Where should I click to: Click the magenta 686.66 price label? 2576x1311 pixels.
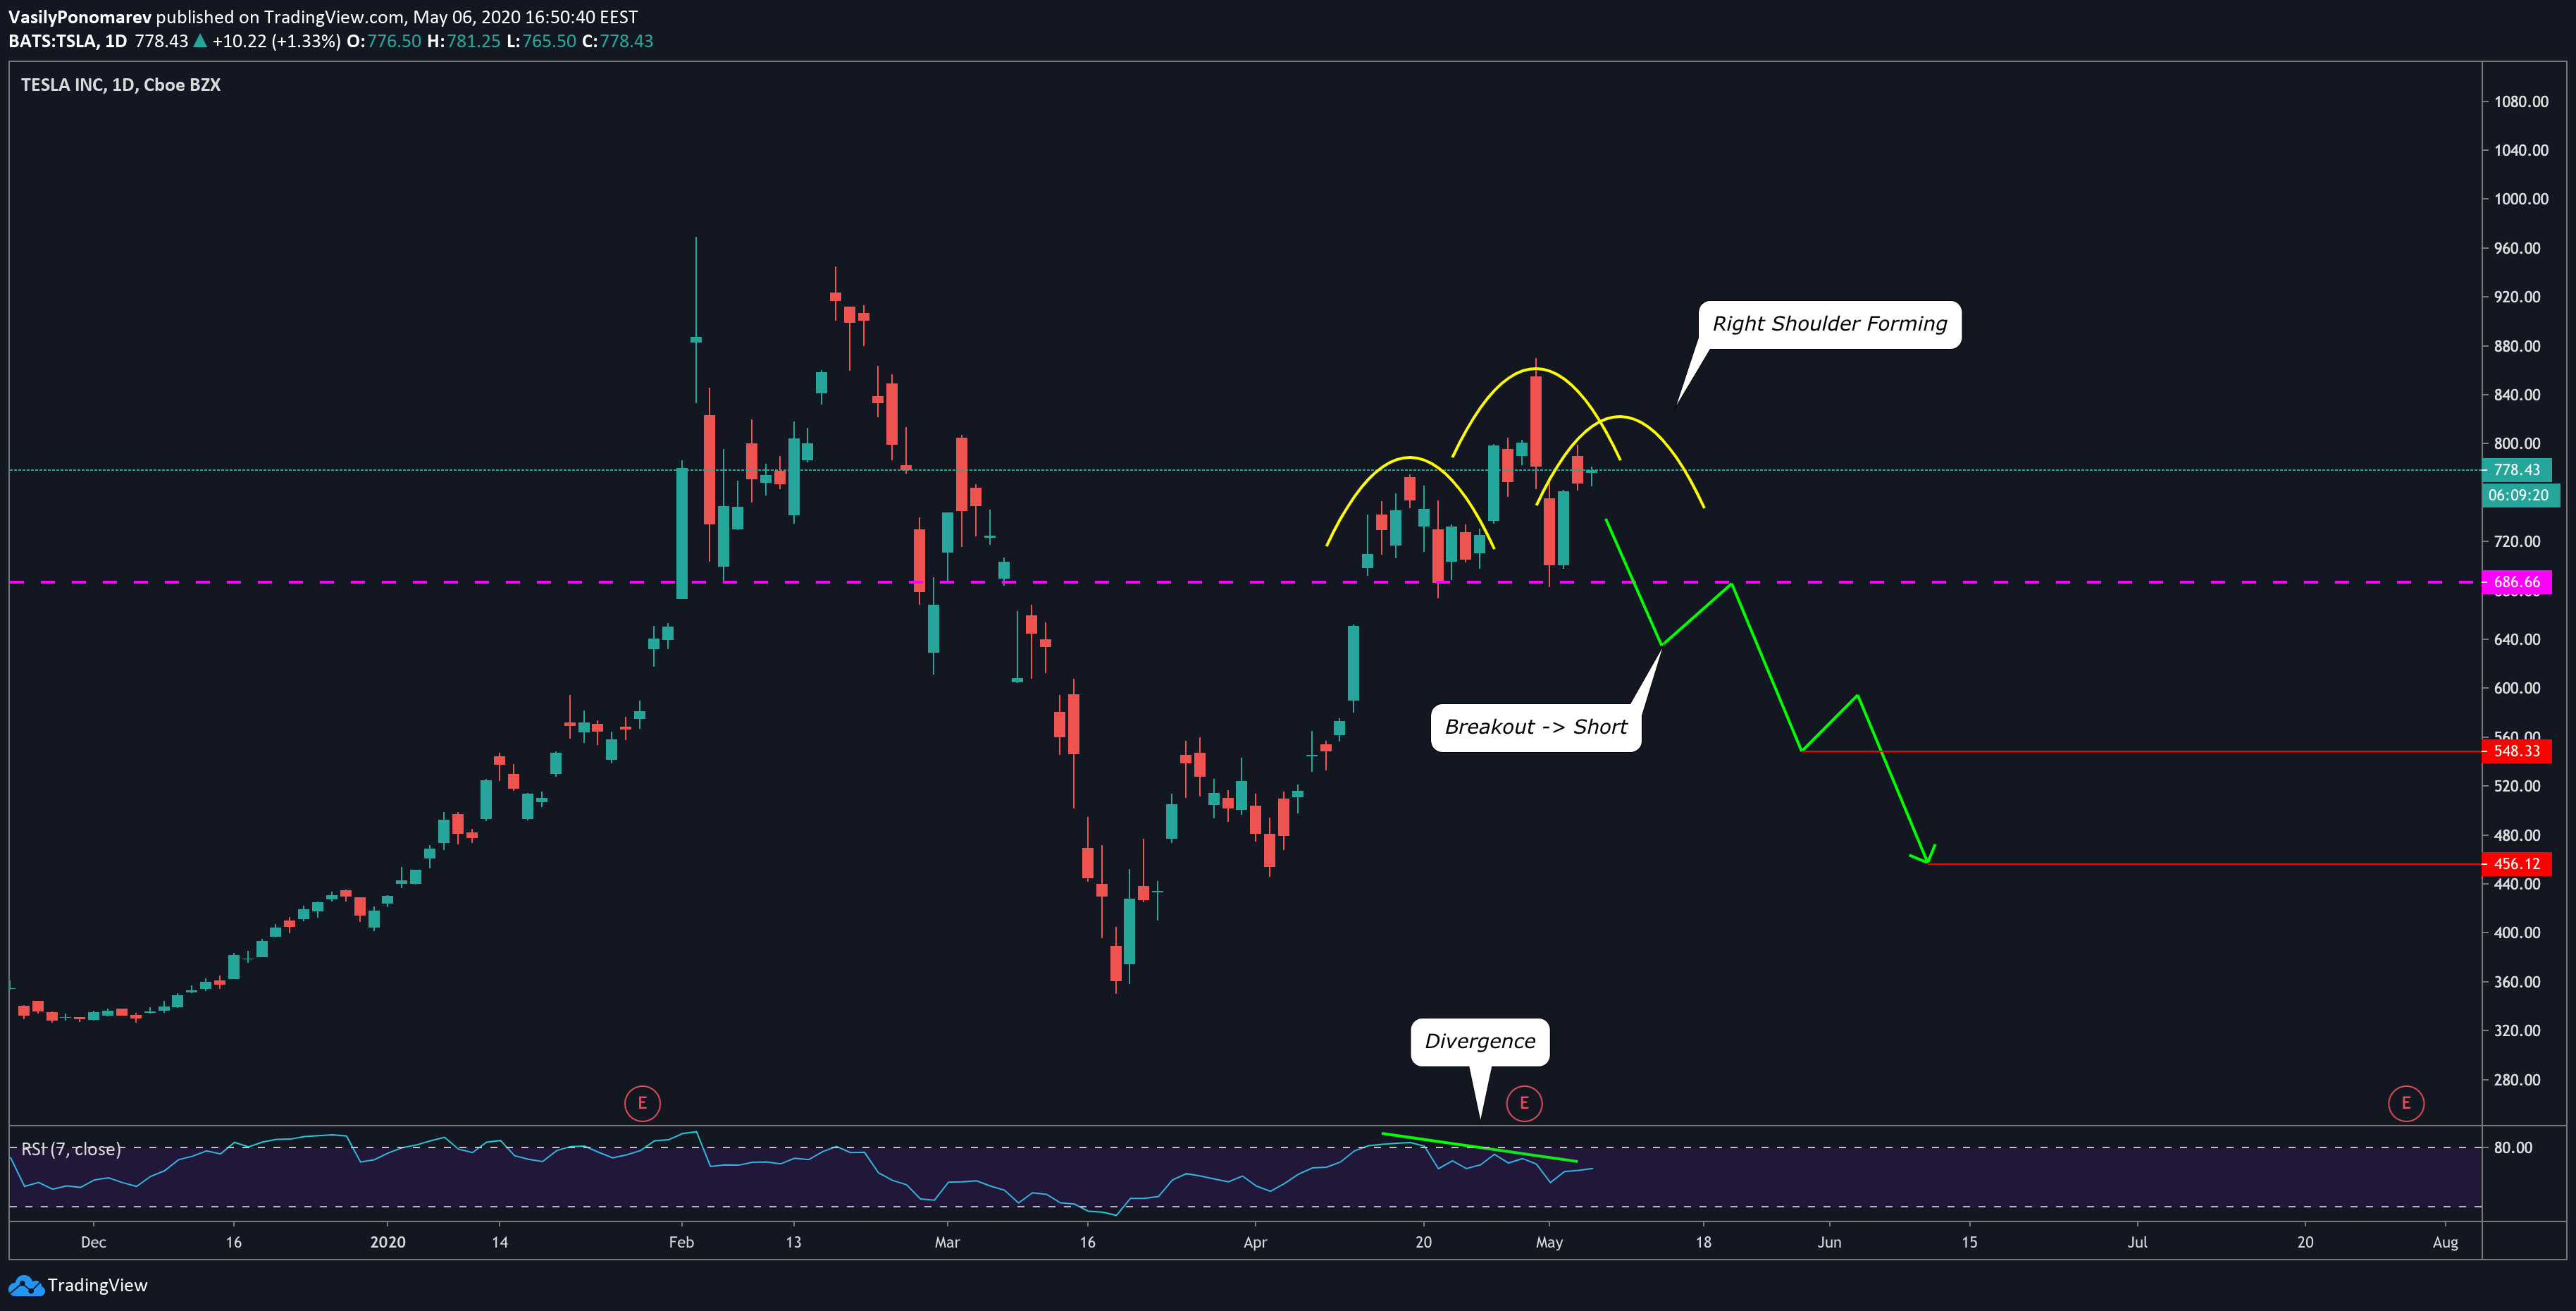(x=2517, y=582)
